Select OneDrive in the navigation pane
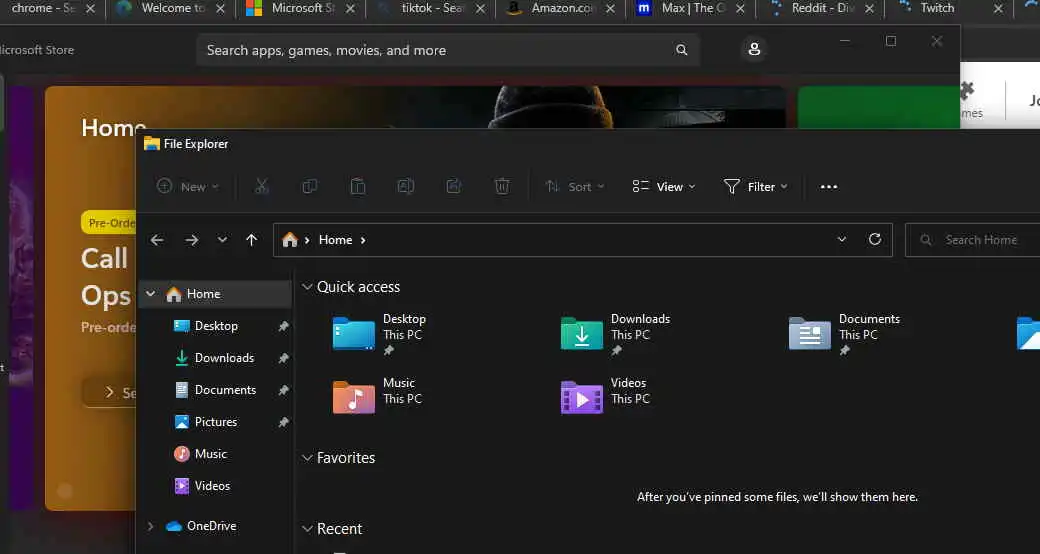This screenshot has width=1040, height=554. pyautogui.click(x=212, y=525)
